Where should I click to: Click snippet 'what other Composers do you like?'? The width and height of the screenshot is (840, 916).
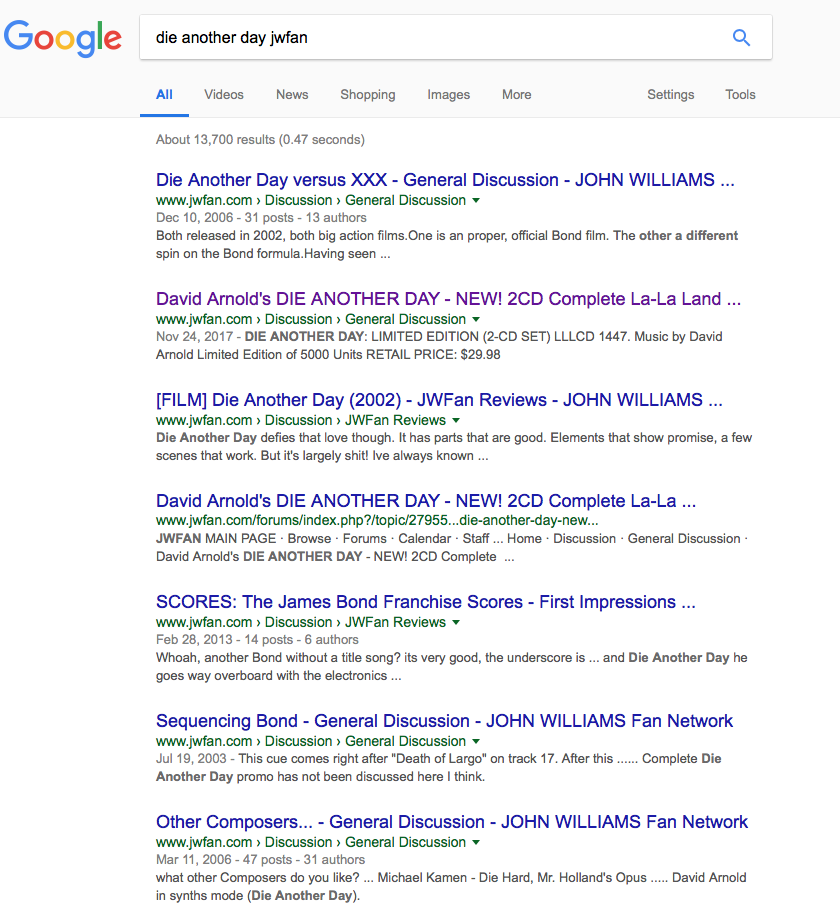(x=451, y=887)
